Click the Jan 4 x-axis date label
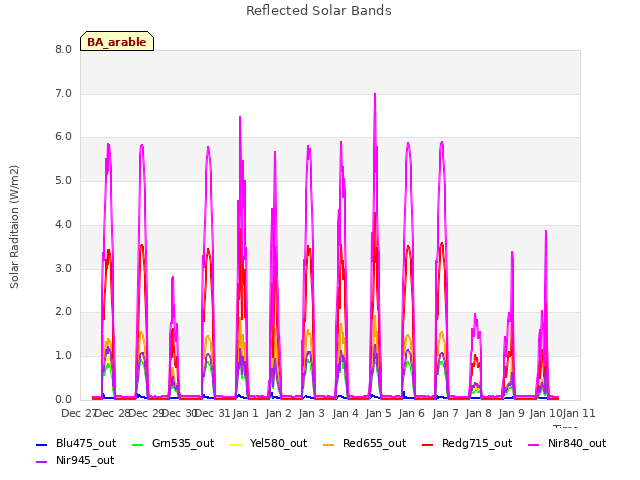This screenshot has width=640, height=480. tap(345, 413)
